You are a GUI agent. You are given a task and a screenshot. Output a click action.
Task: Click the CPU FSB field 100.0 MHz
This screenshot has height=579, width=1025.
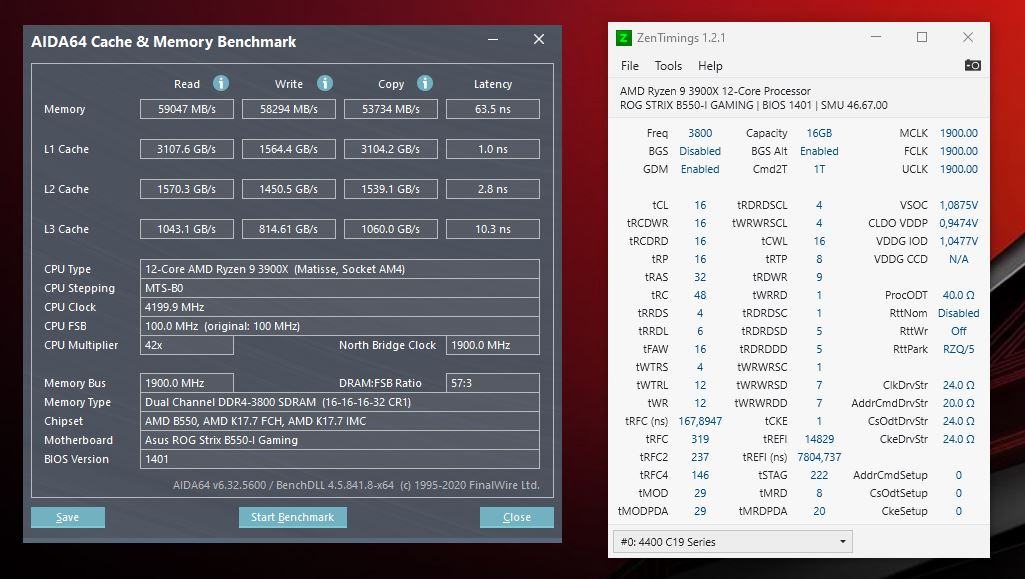340,326
